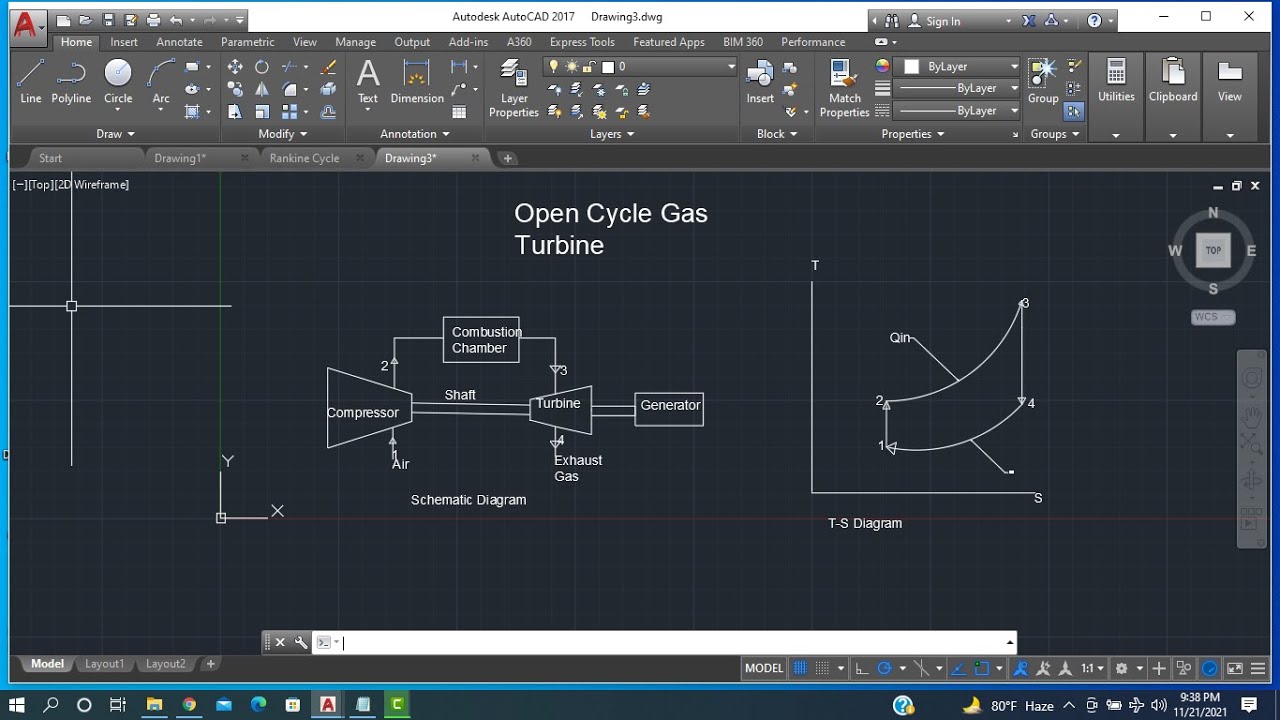Click the Save icon in quick access toolbar
The width and height of the screenshot is (1280, 720).
pos(108,20)
